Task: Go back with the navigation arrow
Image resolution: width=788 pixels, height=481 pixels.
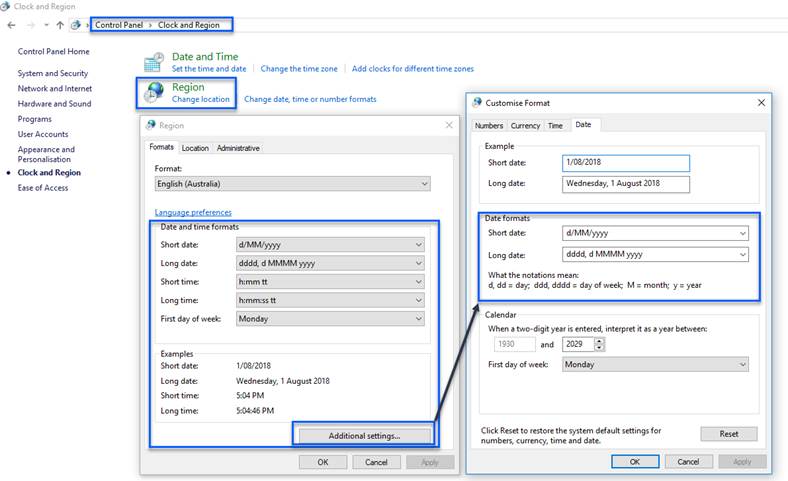Action: (x=12, y=25)
